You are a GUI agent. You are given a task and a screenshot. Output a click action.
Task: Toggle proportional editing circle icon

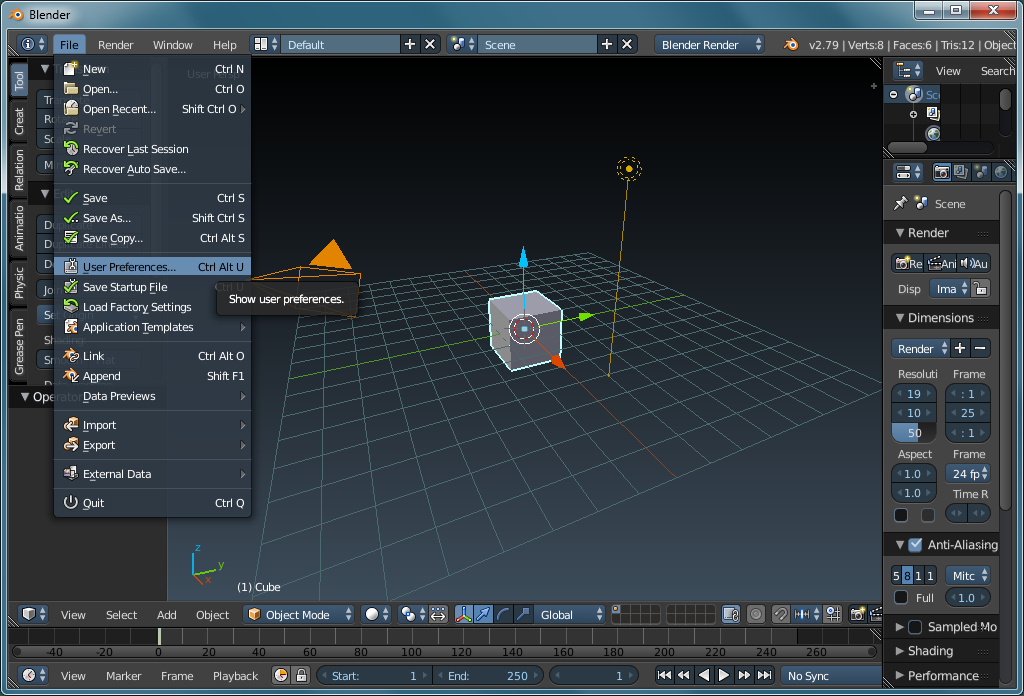tap(756, 614)
